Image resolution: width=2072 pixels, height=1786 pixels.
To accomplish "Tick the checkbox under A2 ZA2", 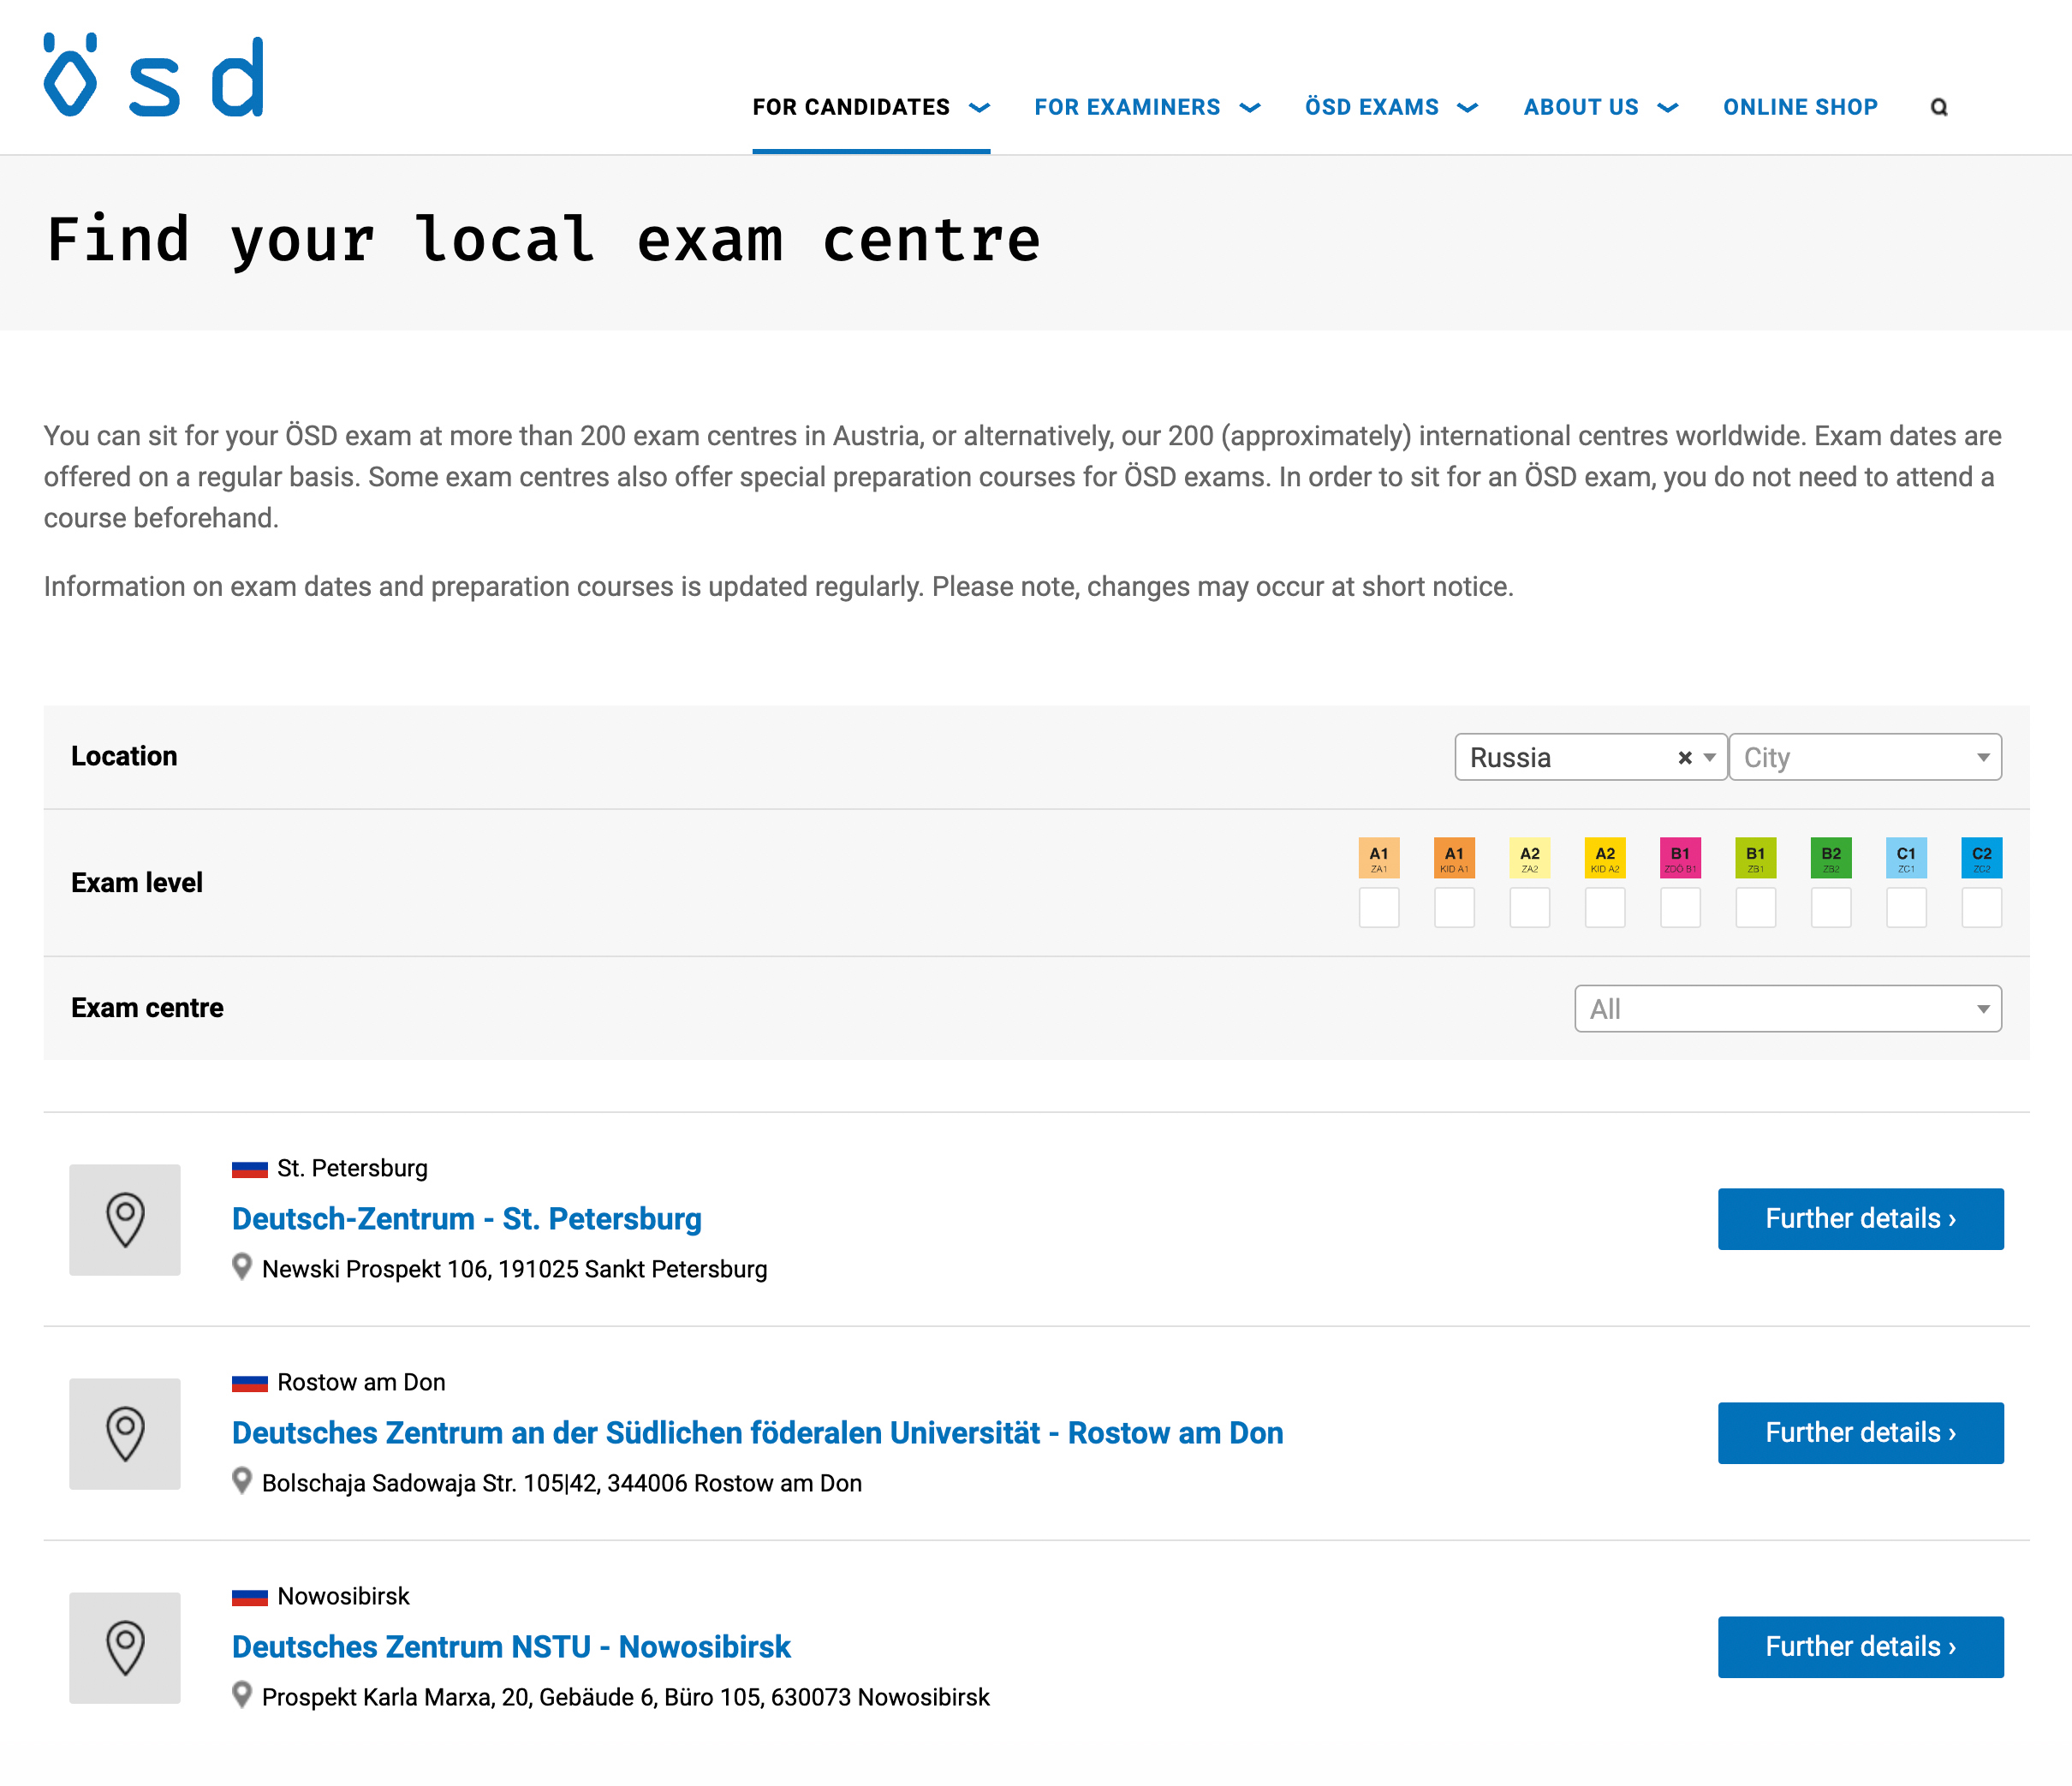I will tap(1530, 907).
